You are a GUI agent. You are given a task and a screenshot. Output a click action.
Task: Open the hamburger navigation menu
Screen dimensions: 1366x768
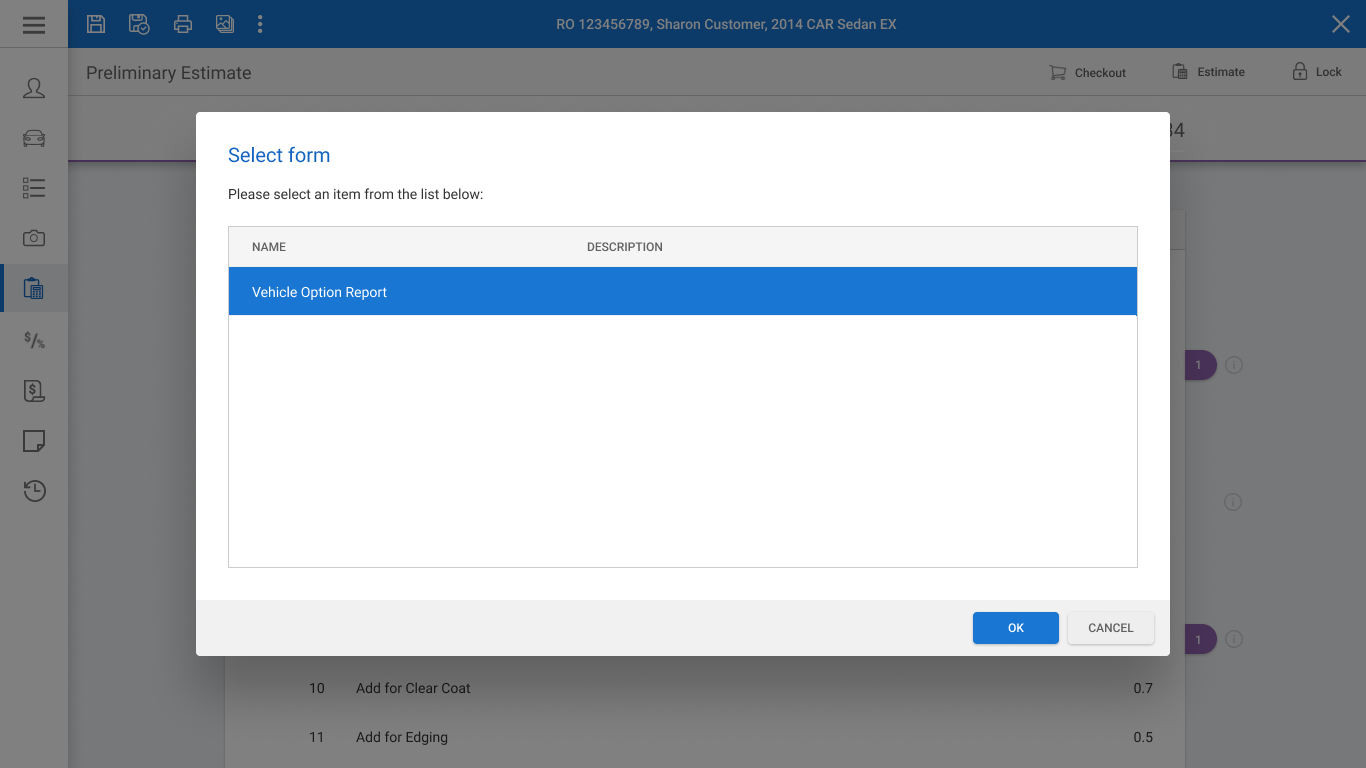click(x=34, y=24)
